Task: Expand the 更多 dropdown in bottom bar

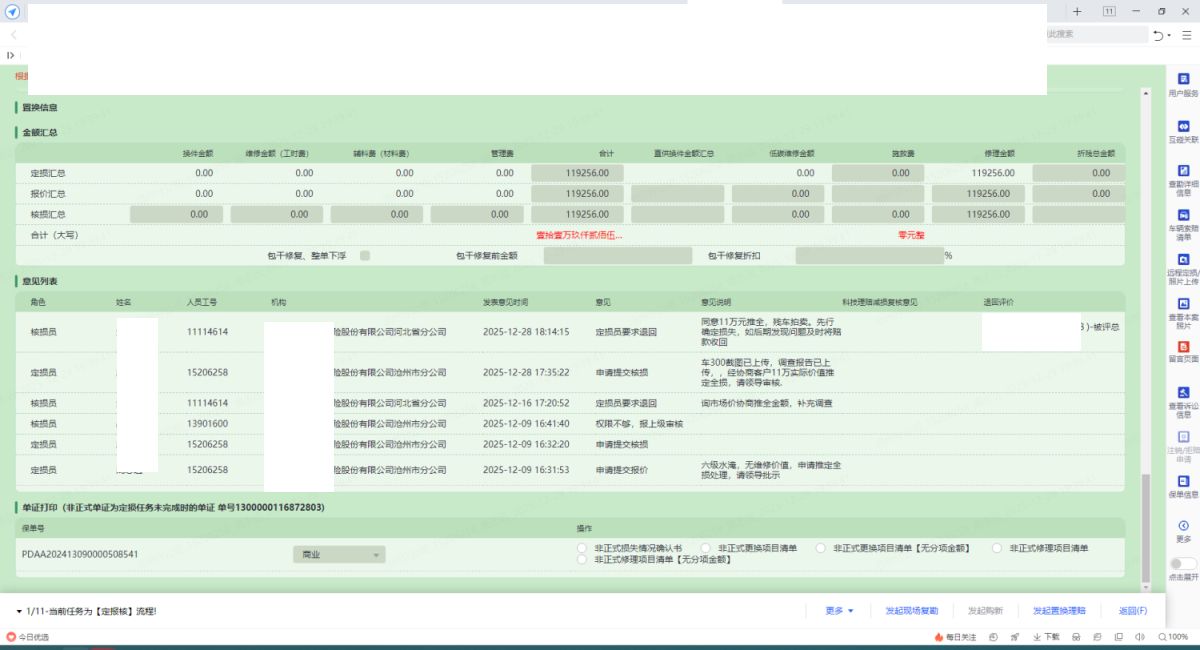Action: tap(839, 611)
